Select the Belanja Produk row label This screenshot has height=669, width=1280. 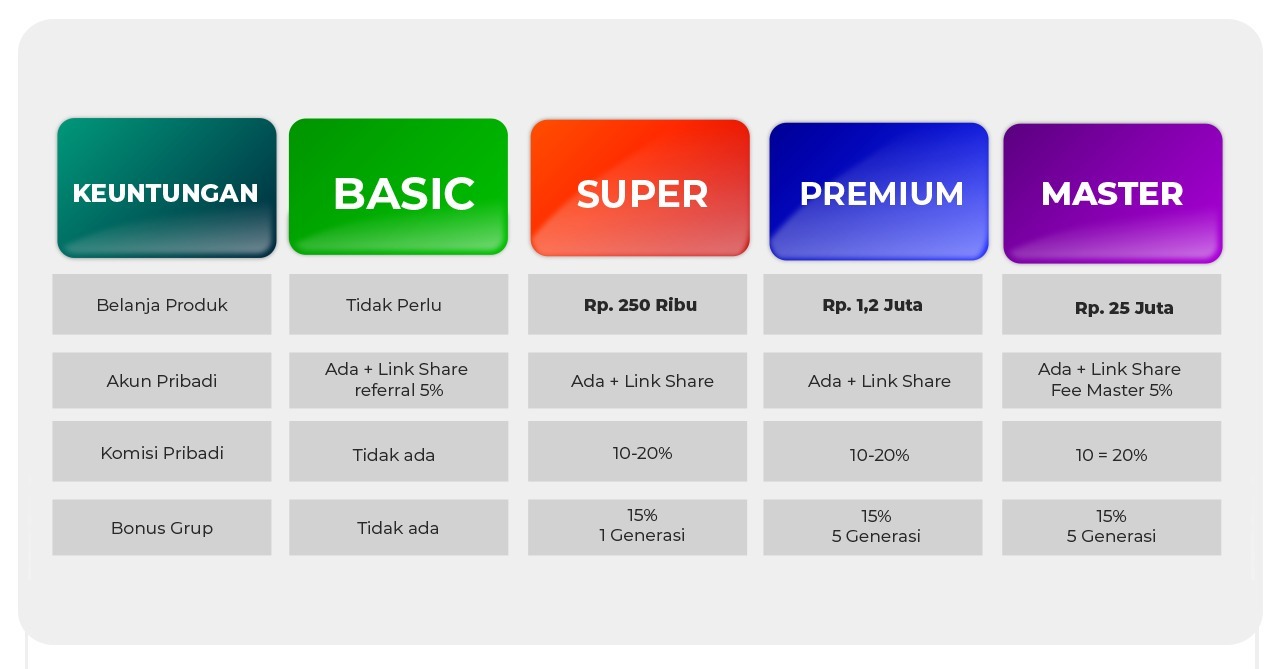(162, 305)
